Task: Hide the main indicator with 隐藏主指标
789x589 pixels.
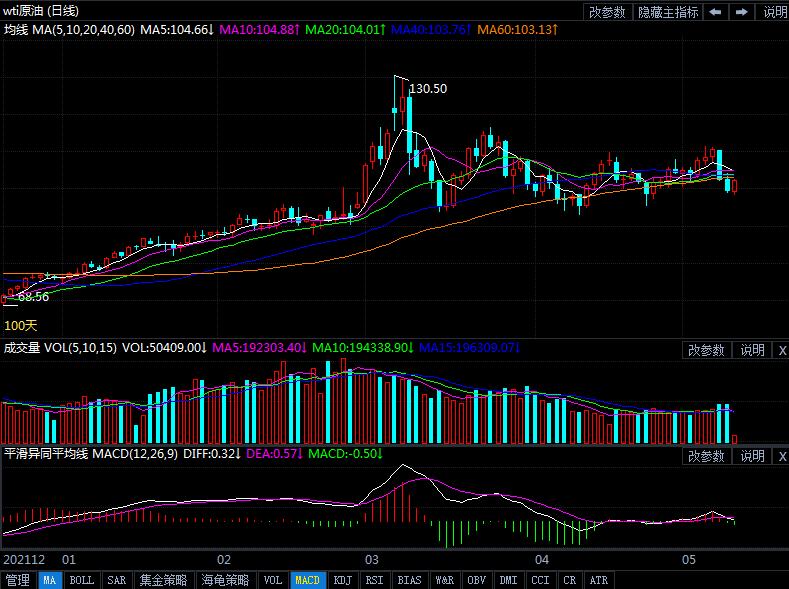Action: (668, 12)
